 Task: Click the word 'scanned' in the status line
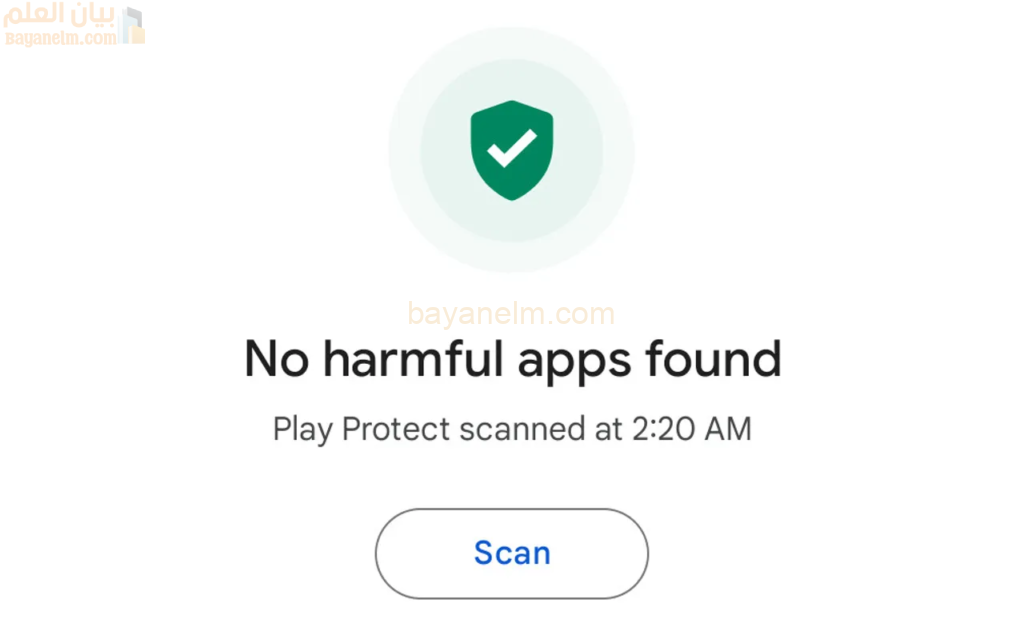tap(522, 429)
